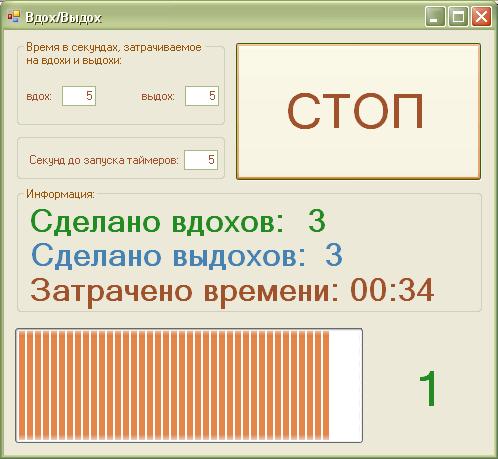Click the выдох: label
The image size is (498, 459).
[x=158, y=97]
